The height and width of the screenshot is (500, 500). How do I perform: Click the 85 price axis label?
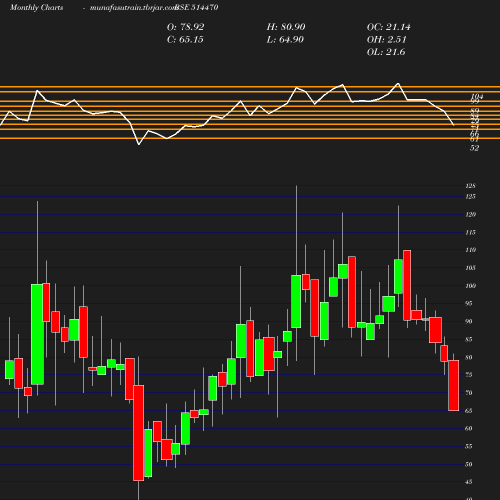pos(469,340)
